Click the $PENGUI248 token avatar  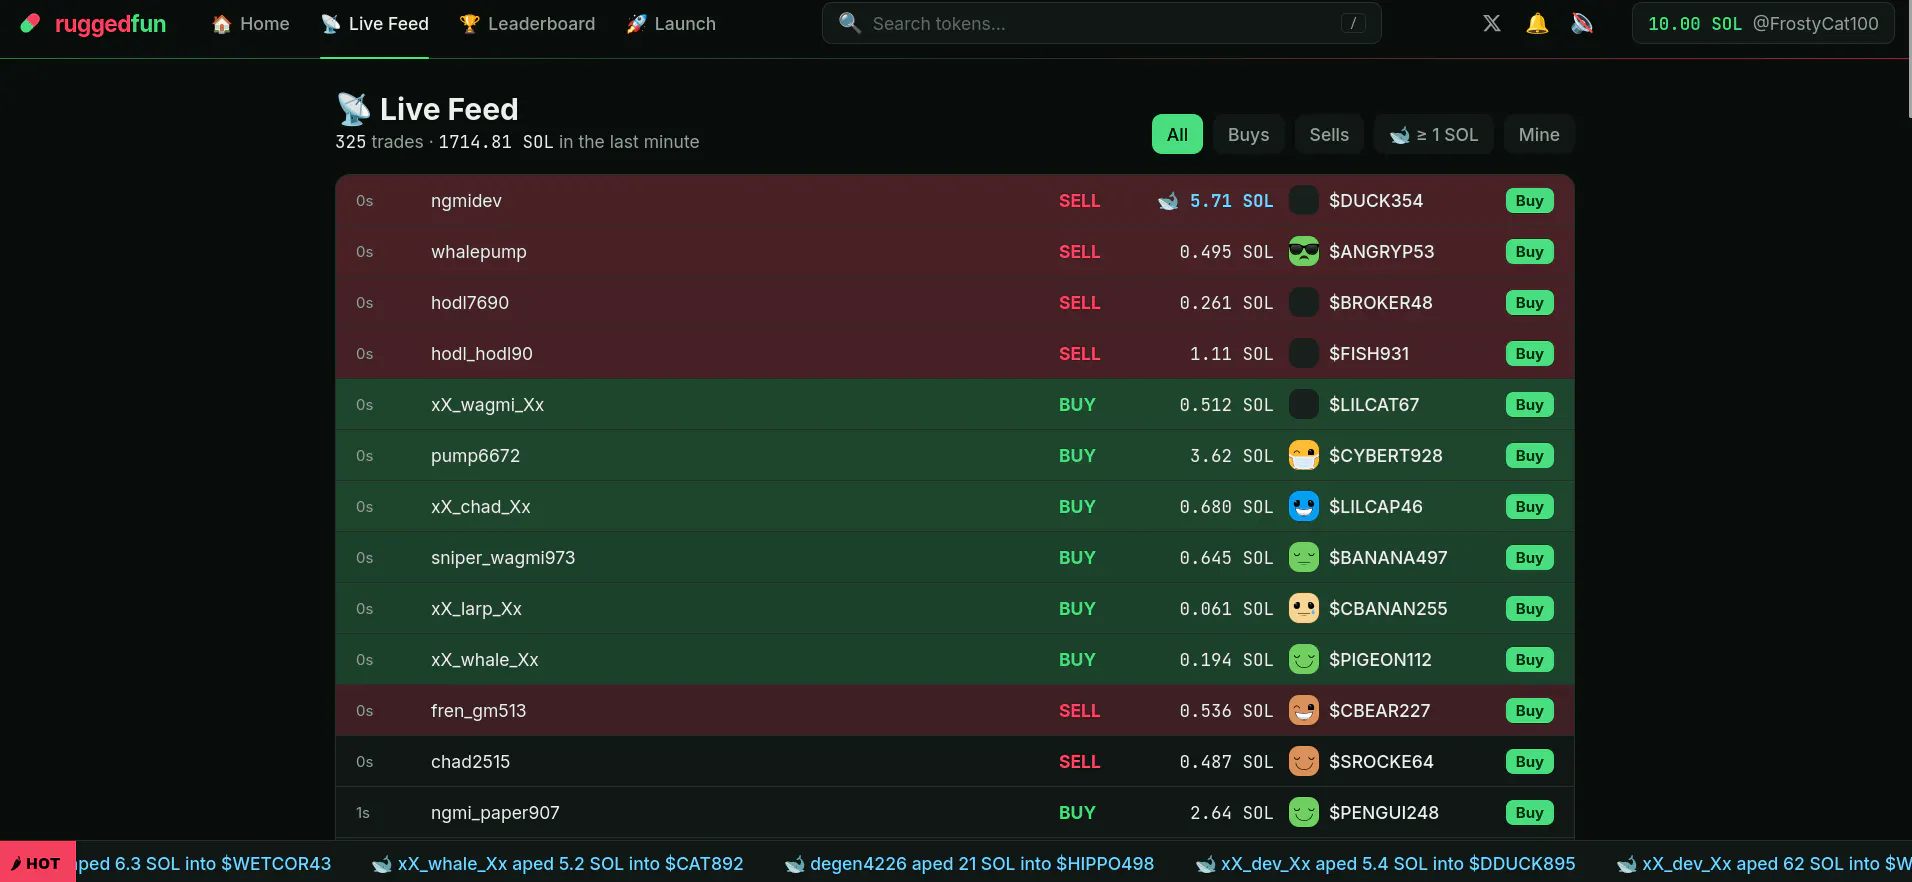[1304, 813]
